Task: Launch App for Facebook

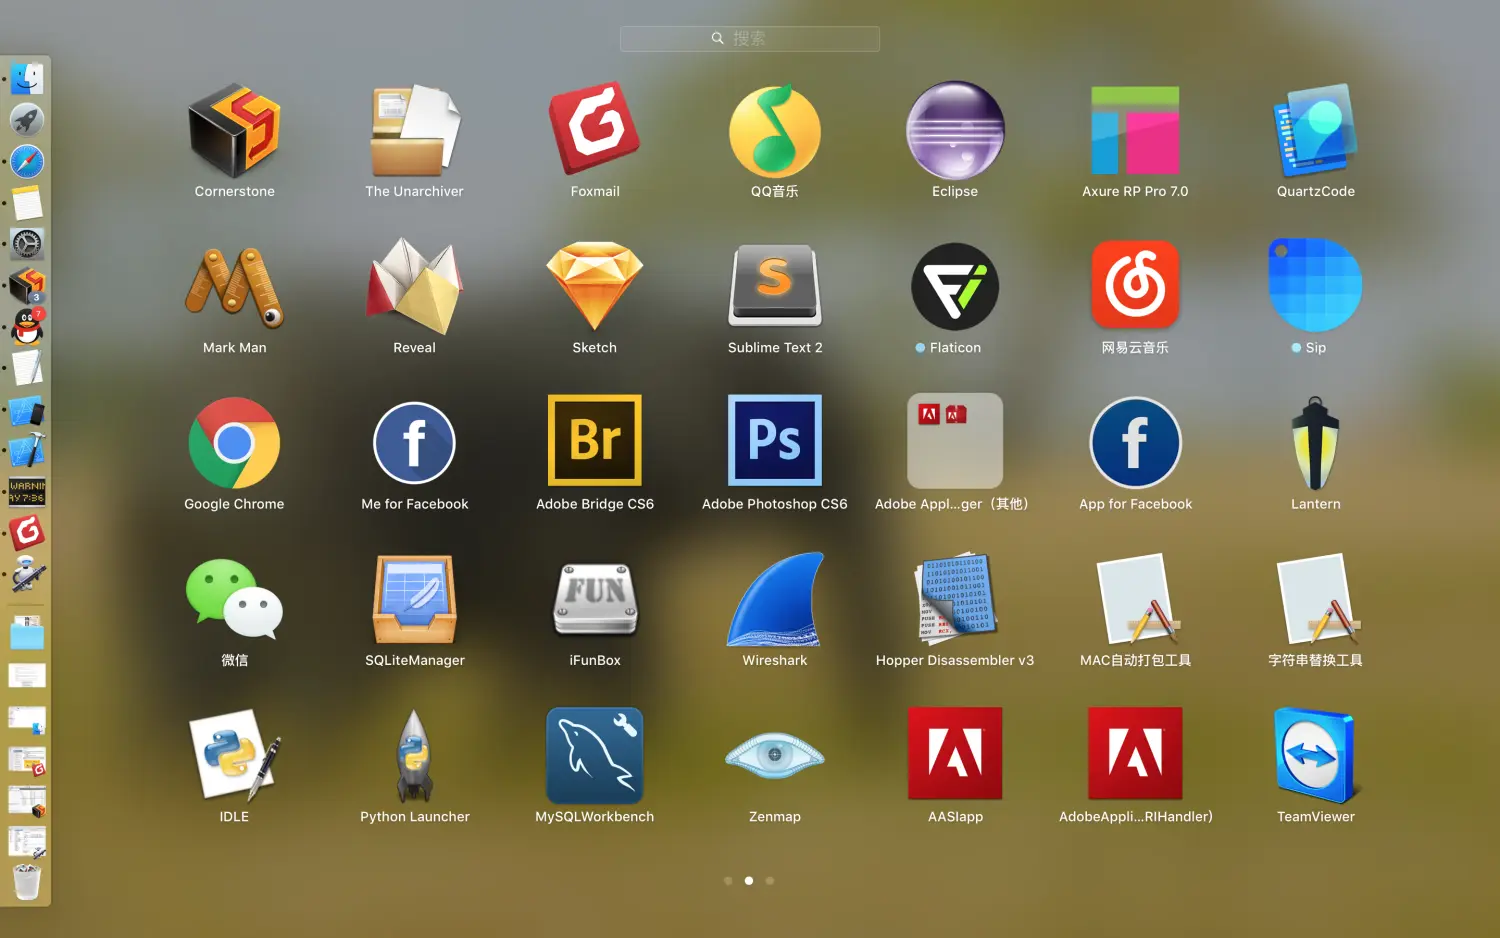Action: click(x=1135, y=443)
